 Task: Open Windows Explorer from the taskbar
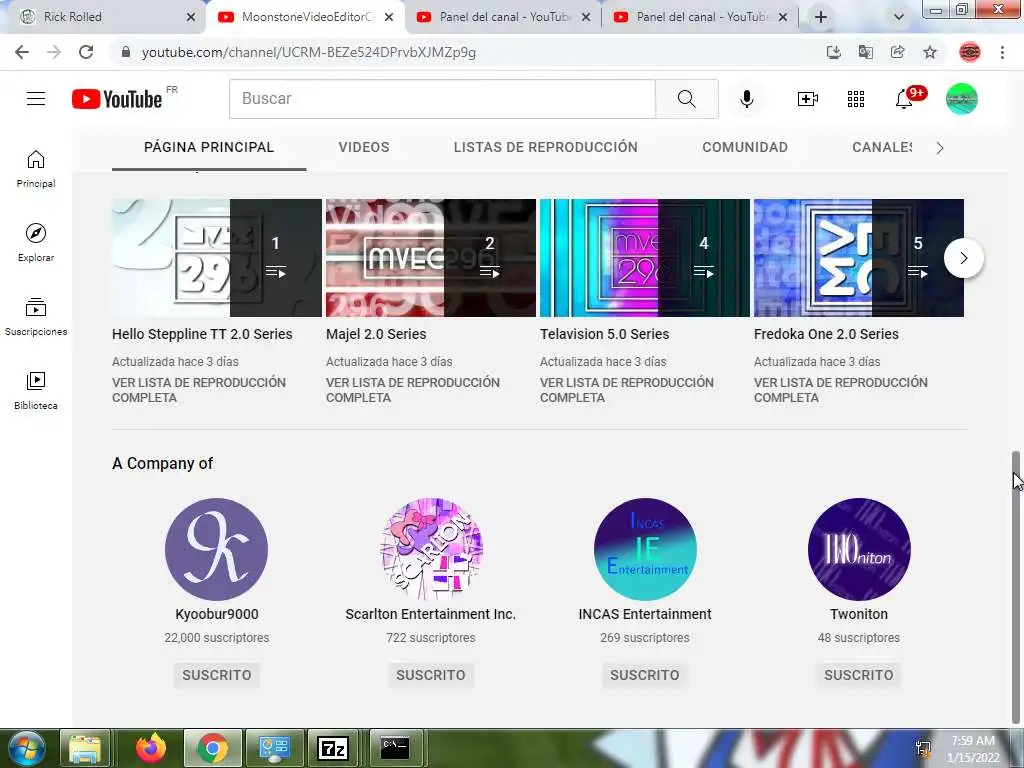[x=85, y=748]
